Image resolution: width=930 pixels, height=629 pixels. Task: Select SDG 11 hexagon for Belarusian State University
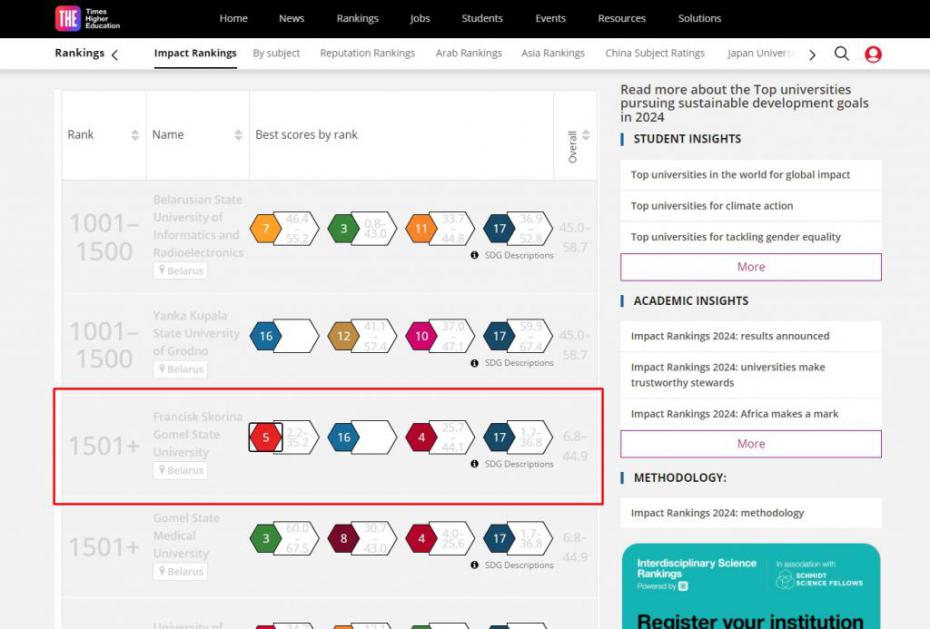pos(421,228)
